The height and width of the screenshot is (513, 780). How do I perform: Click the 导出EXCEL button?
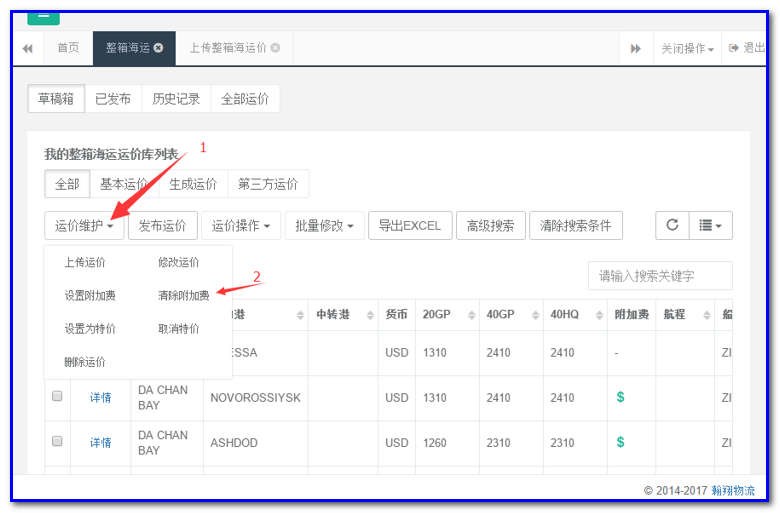[410, 225]
